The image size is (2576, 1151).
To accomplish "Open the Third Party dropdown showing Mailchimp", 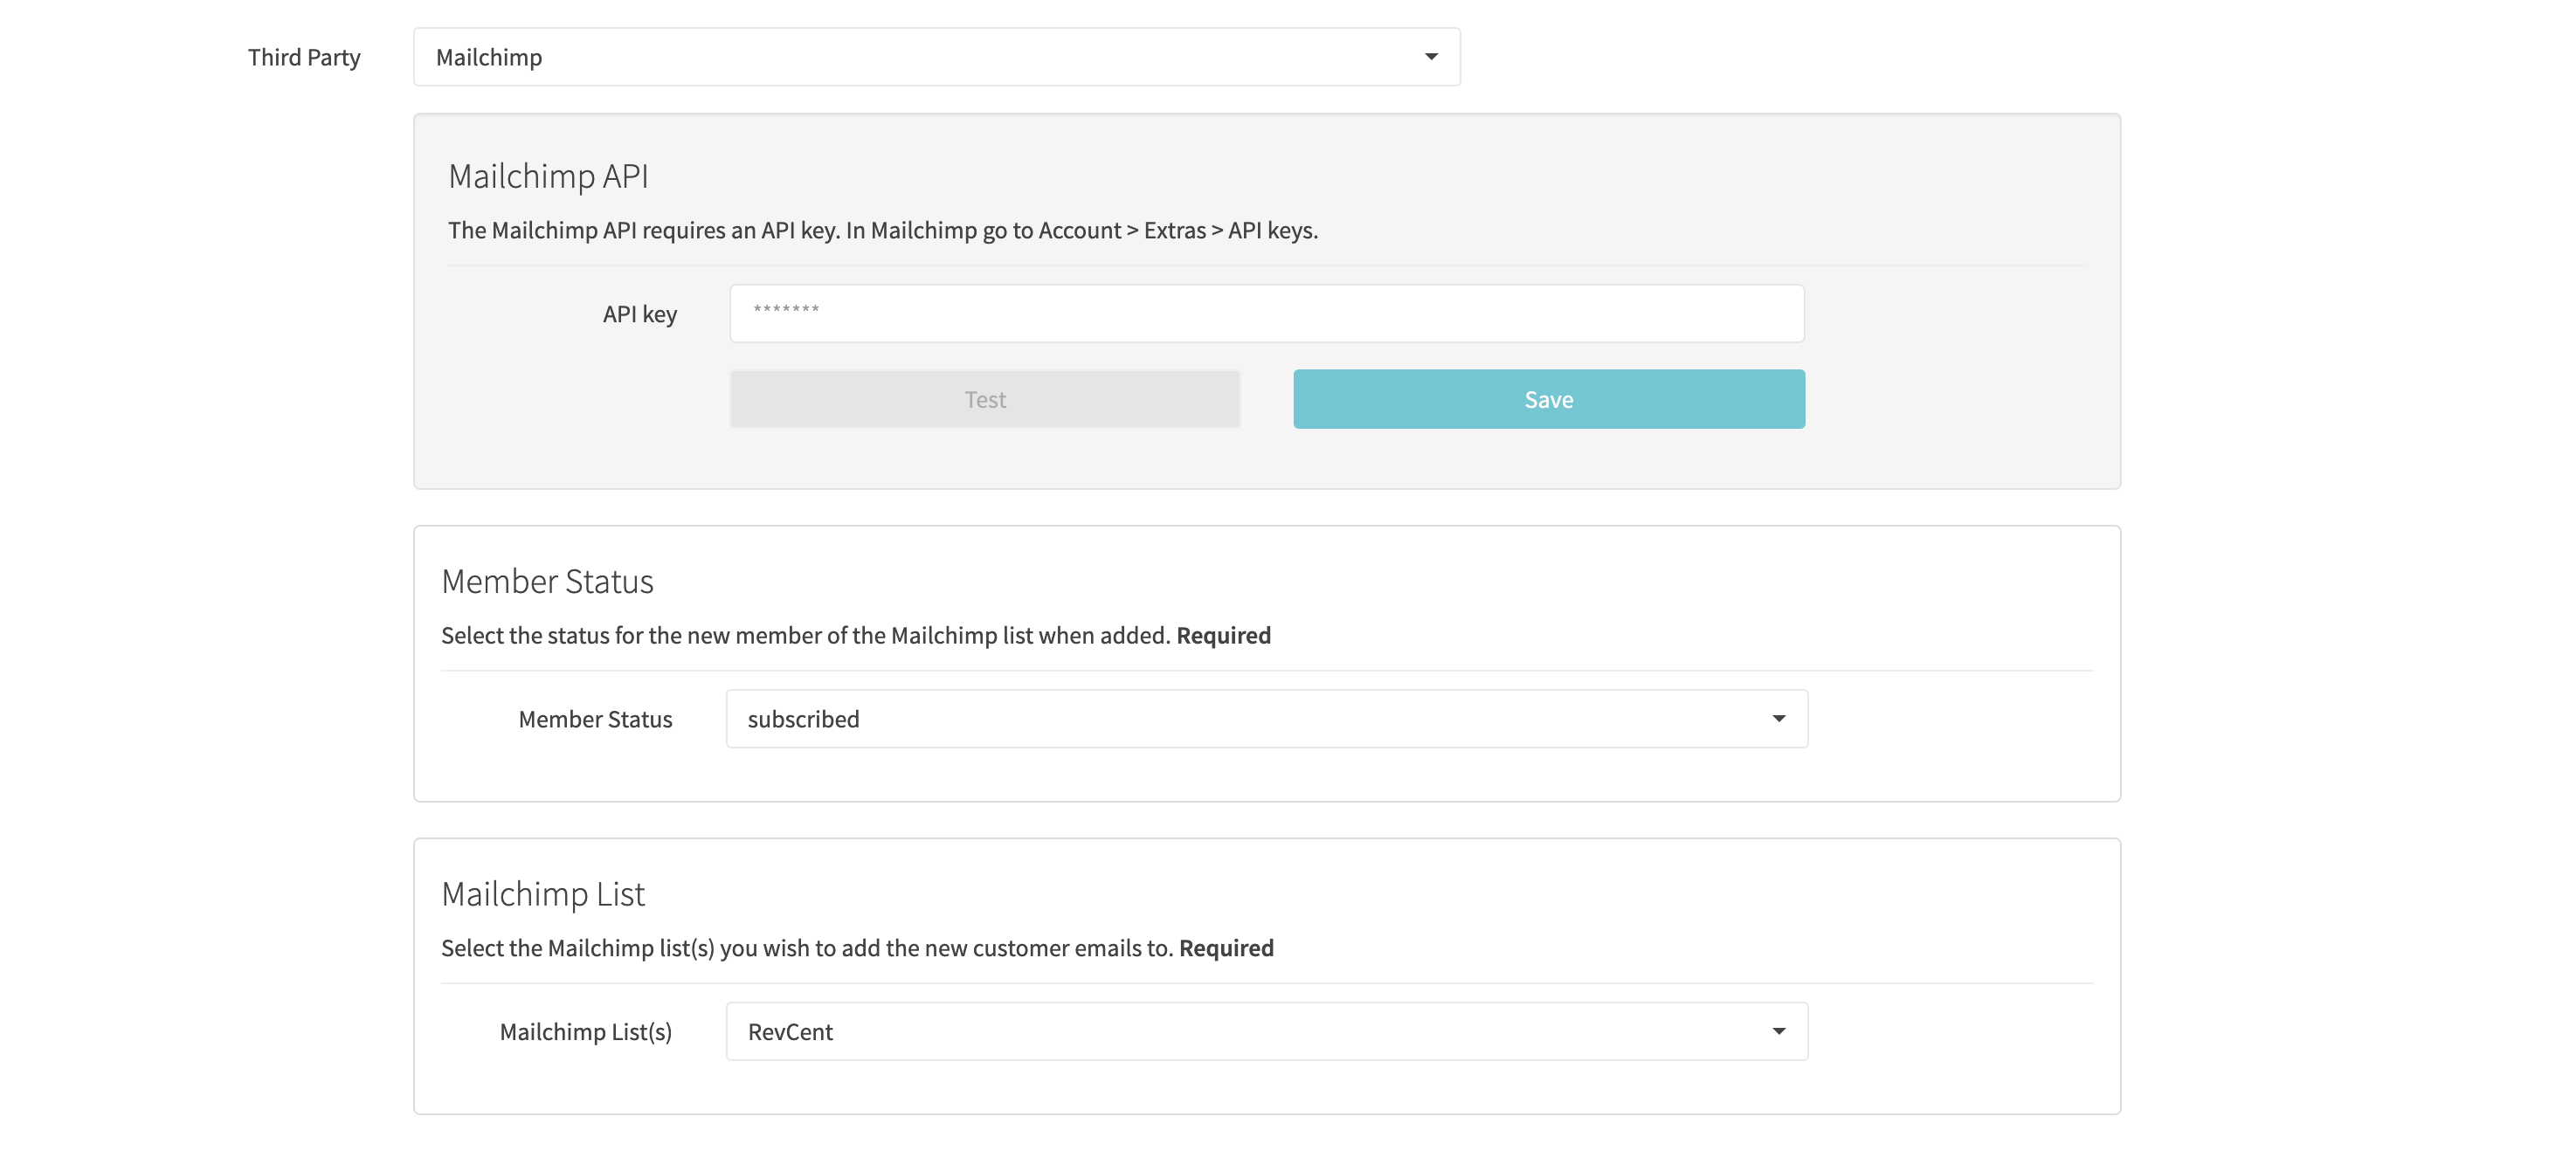I will tap(936, 57).
